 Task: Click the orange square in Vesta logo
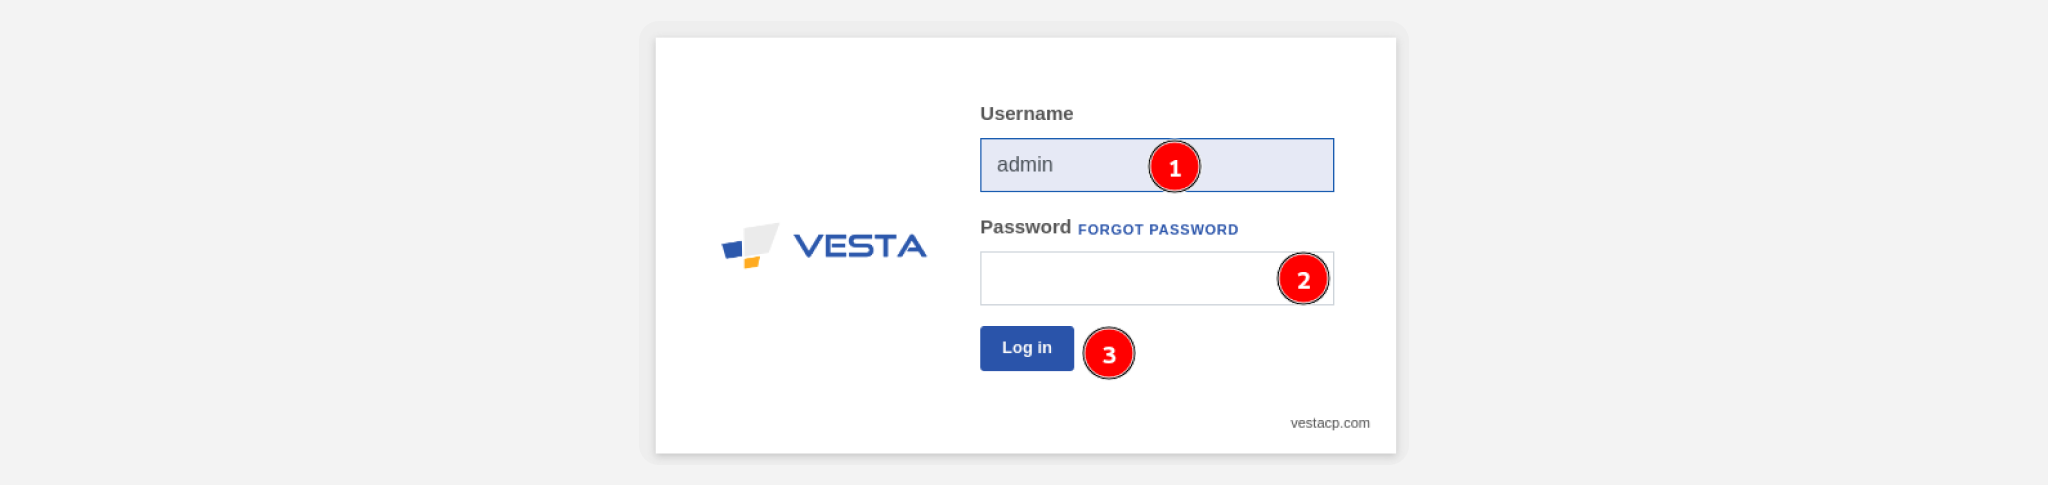click(x=752, y=262)
